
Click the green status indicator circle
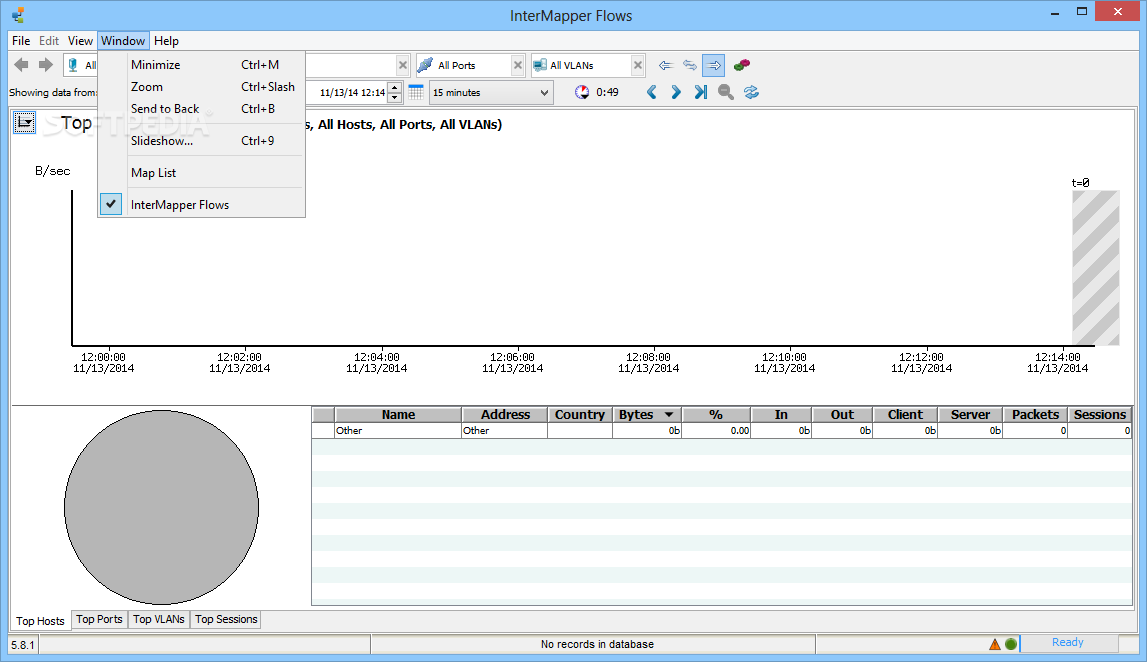click(x=1011, y=644)
